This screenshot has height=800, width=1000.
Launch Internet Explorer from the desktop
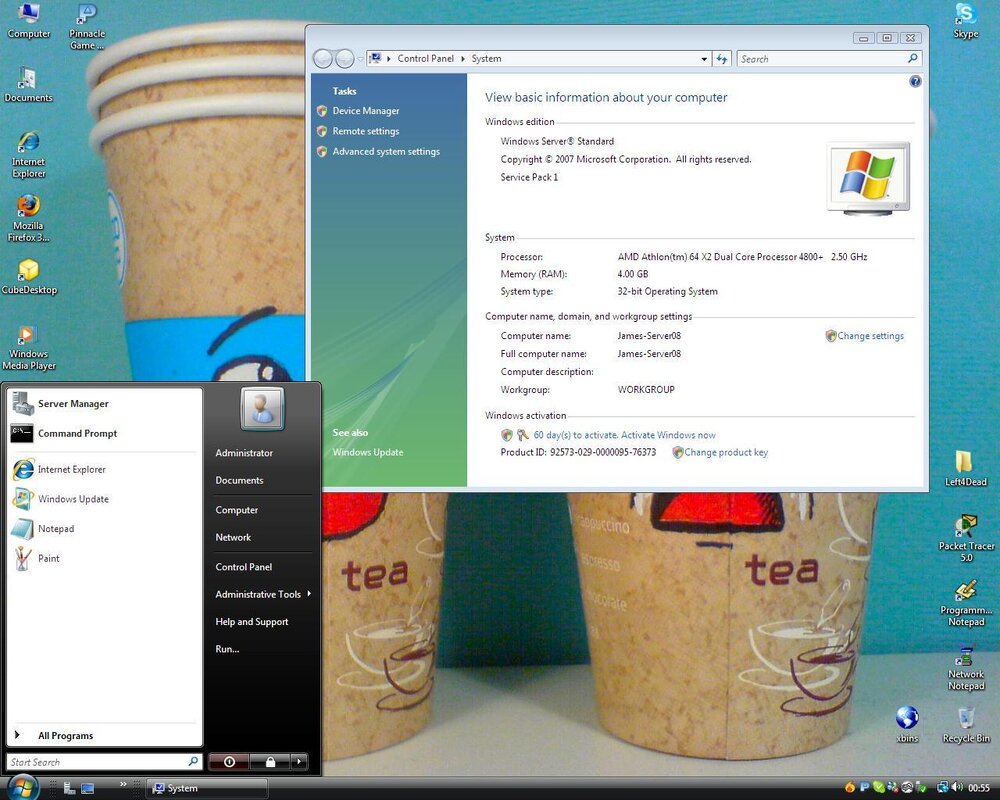[29, 154]
